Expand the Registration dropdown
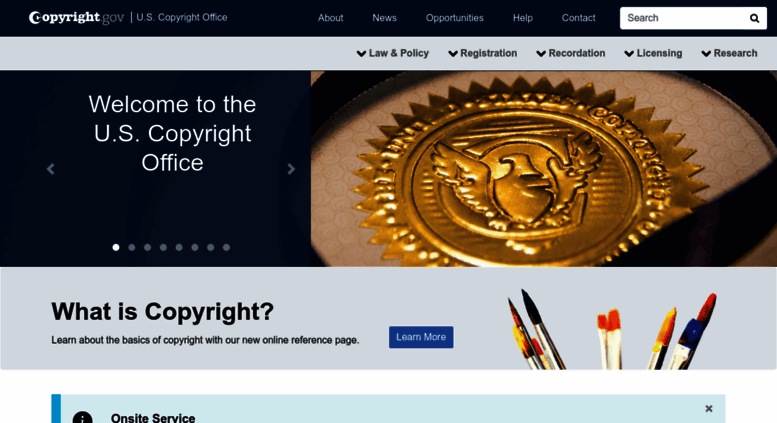This screenshot has height=423, width=777. coord(483,53)
